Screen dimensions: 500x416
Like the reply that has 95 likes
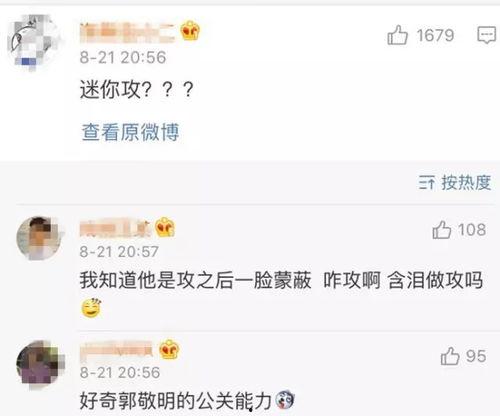[450, 356]
